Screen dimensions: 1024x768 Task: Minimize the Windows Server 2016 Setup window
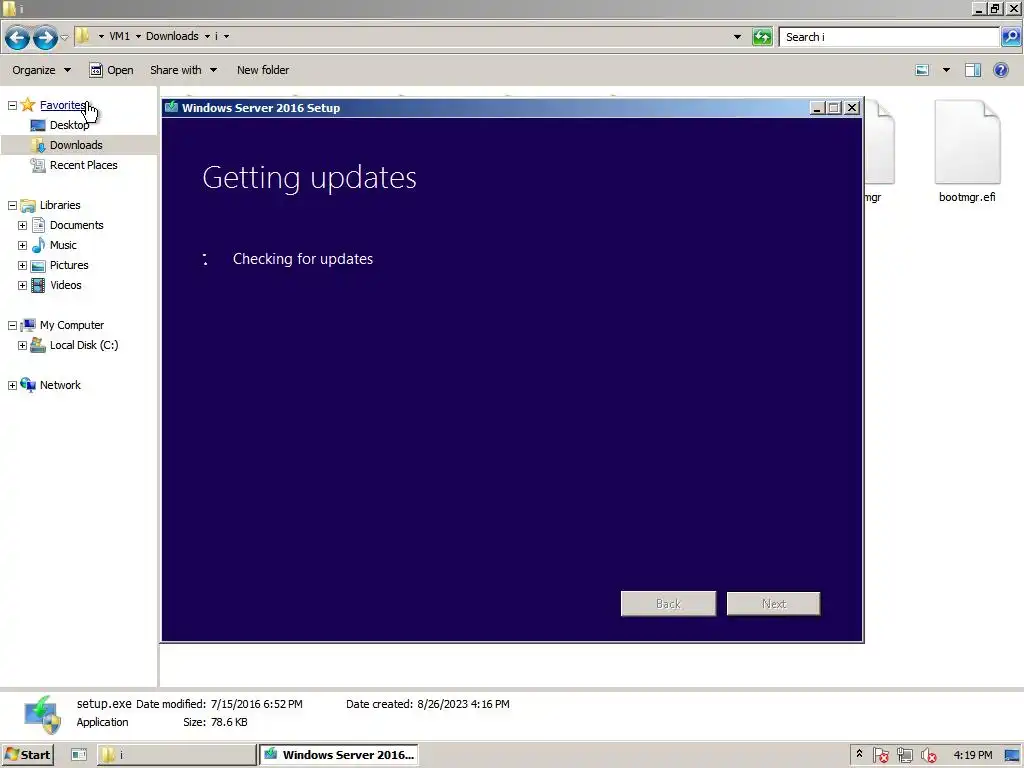click(x=817, y=108)
